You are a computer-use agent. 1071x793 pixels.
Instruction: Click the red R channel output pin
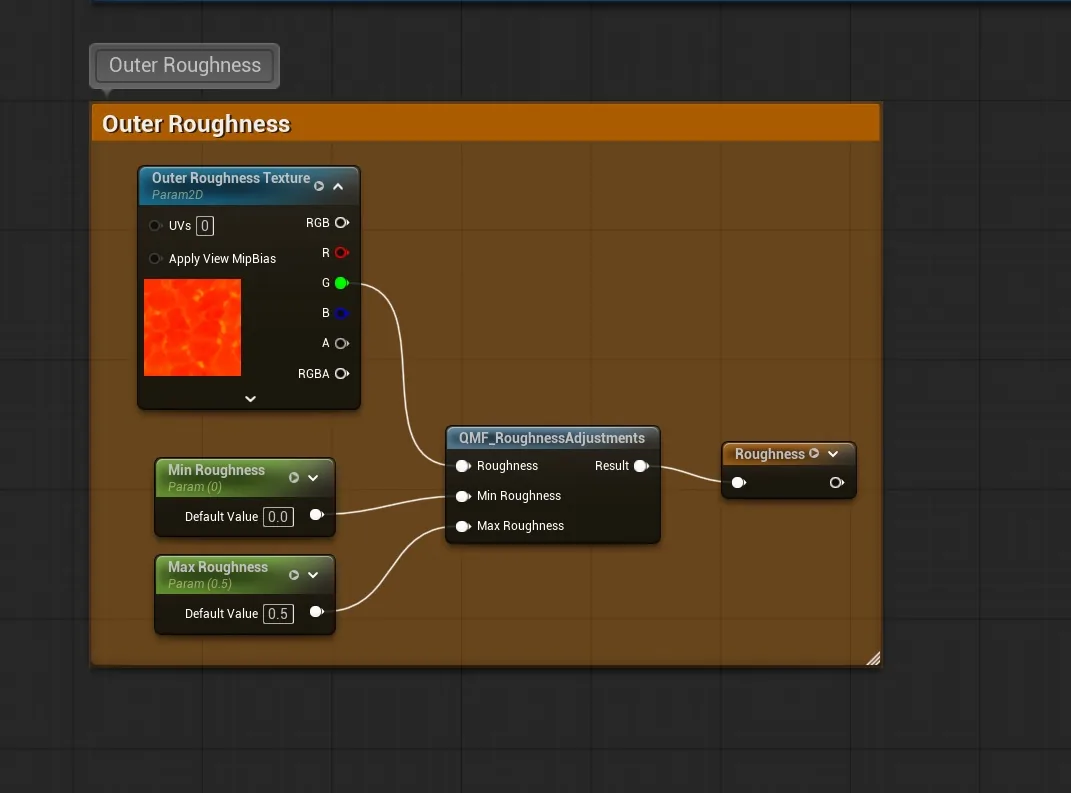coord(342,253)
